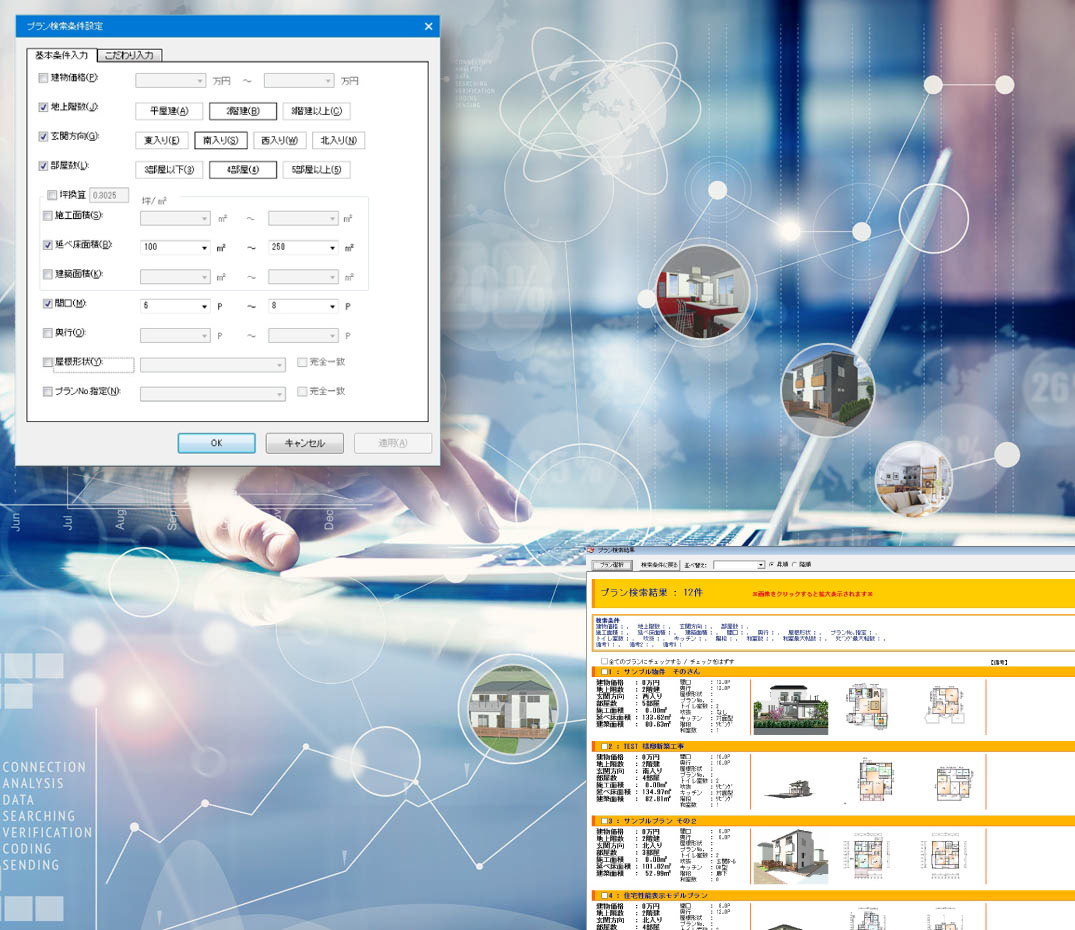The width and height of the screenshot is (1075, 930).
Task: Enlarge plan 1 second floor plan thumbnail
Action: (x=947, y=705)
